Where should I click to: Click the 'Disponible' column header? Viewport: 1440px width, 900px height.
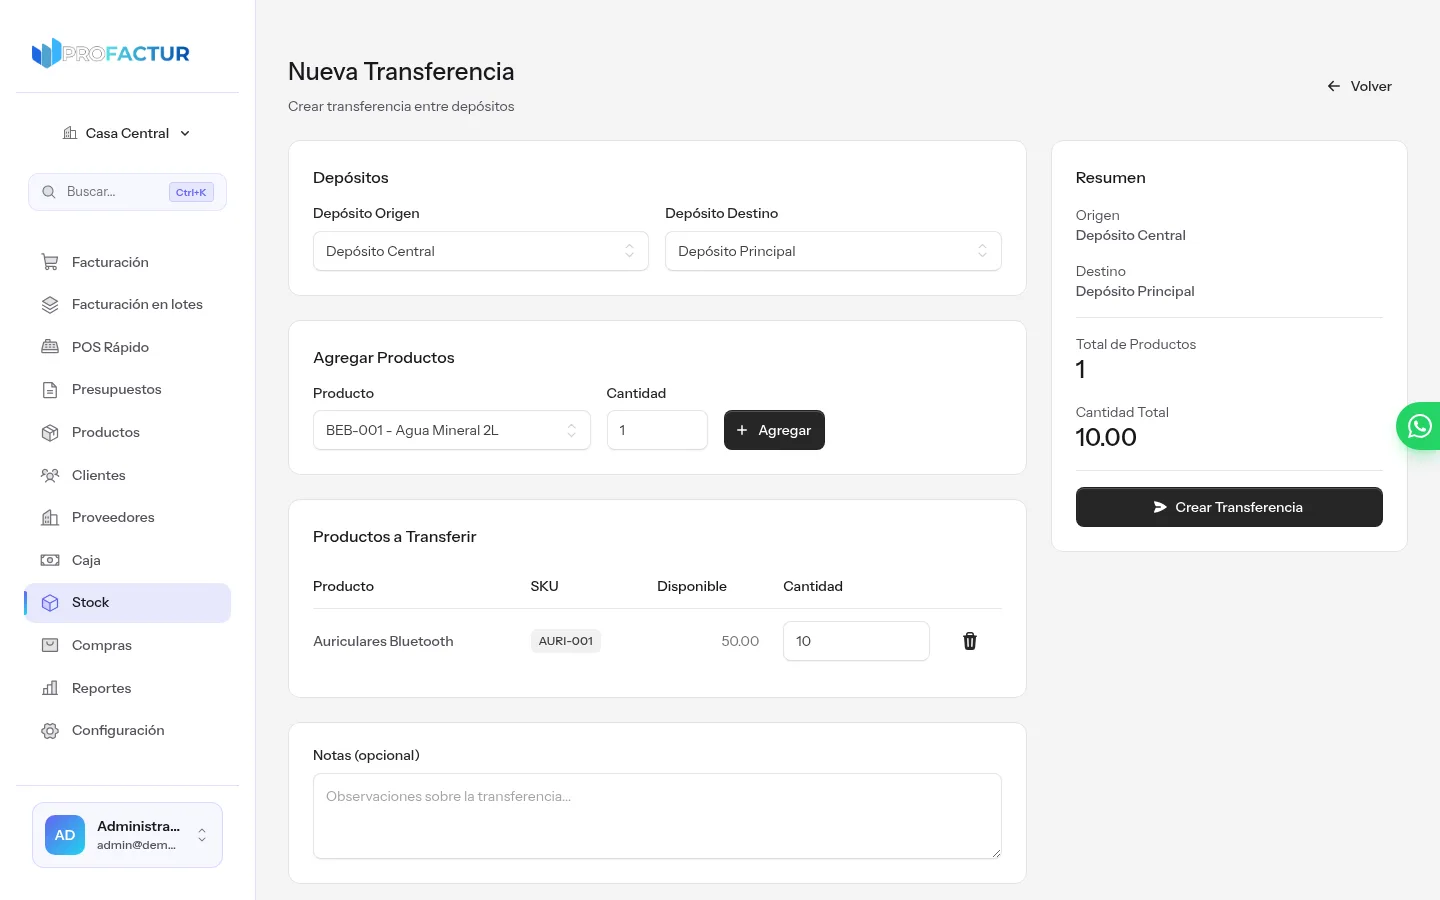click(x=692, y=586)
